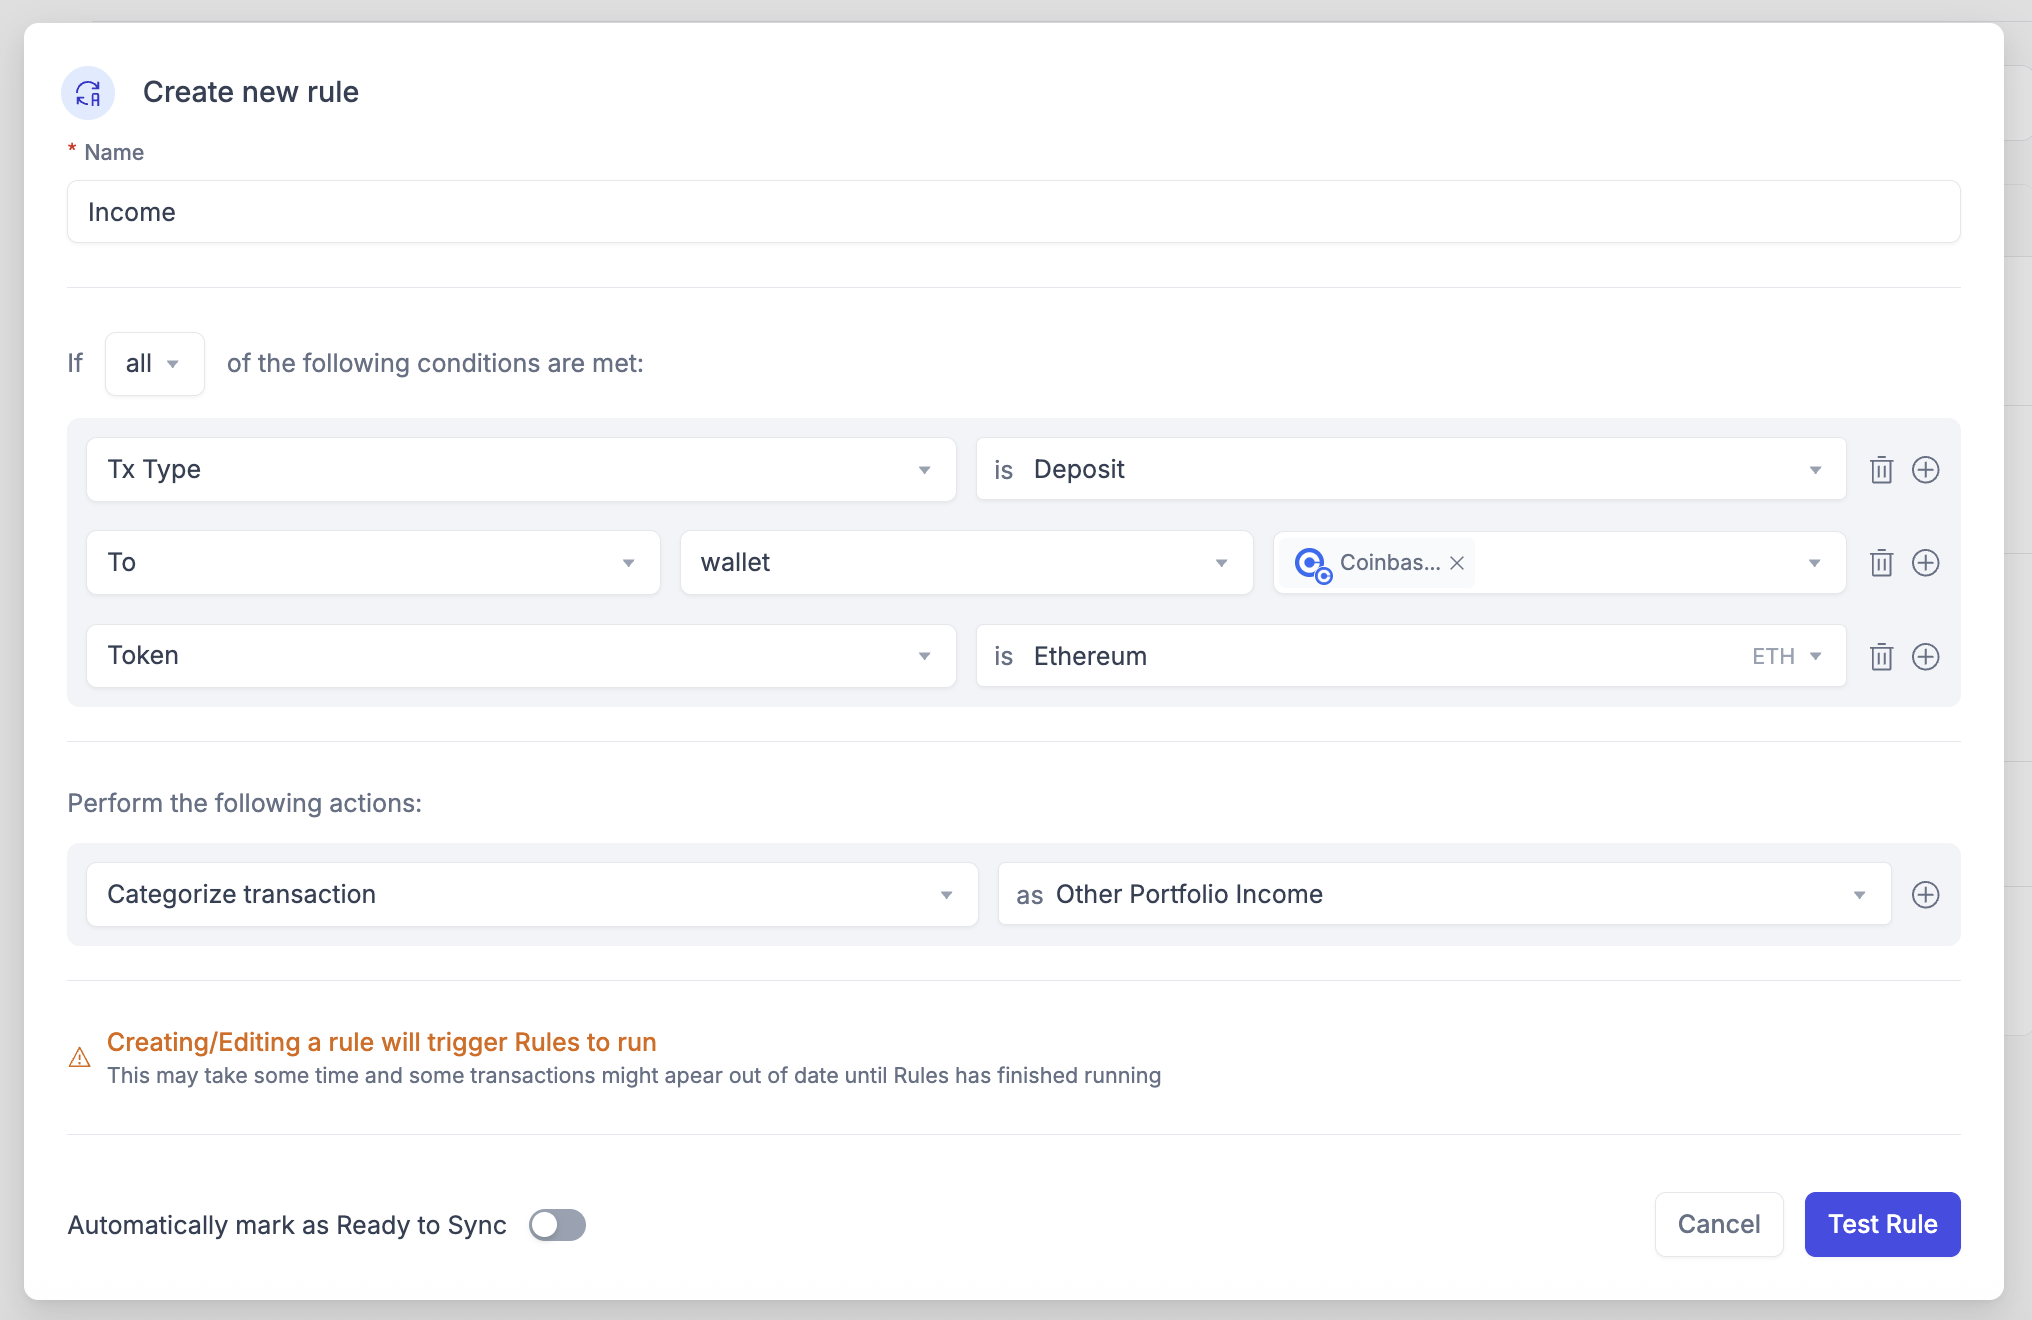Delete the To wallet condition row
Viewport: 2032px width, 1320px height.
1881,563
